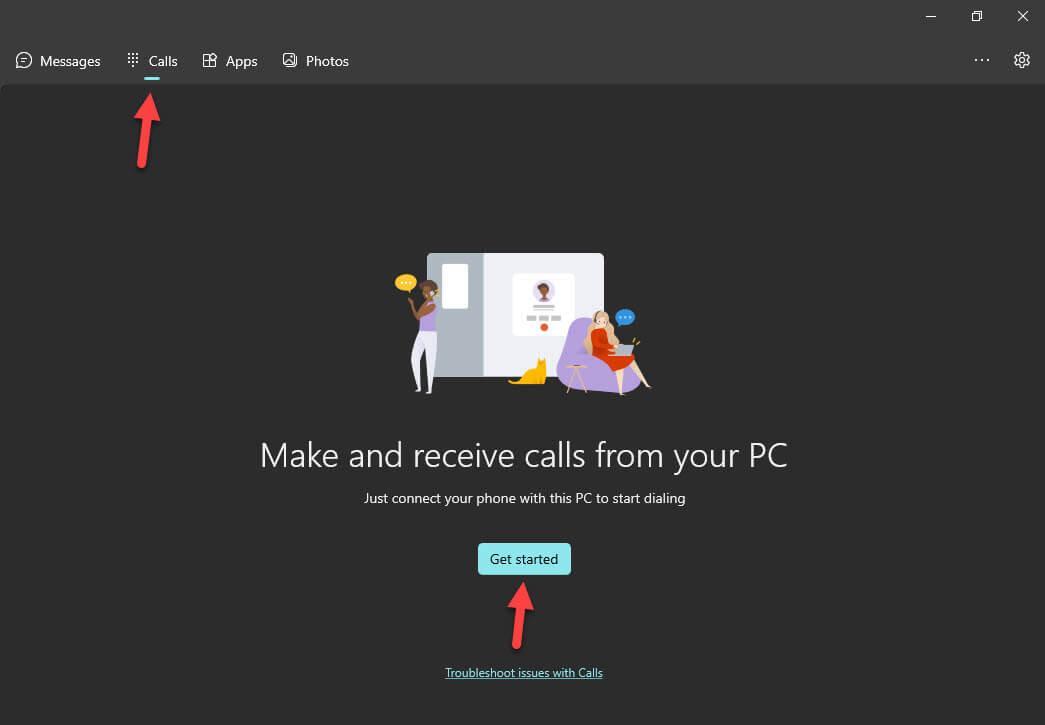Go to the Apps tab

241,61
